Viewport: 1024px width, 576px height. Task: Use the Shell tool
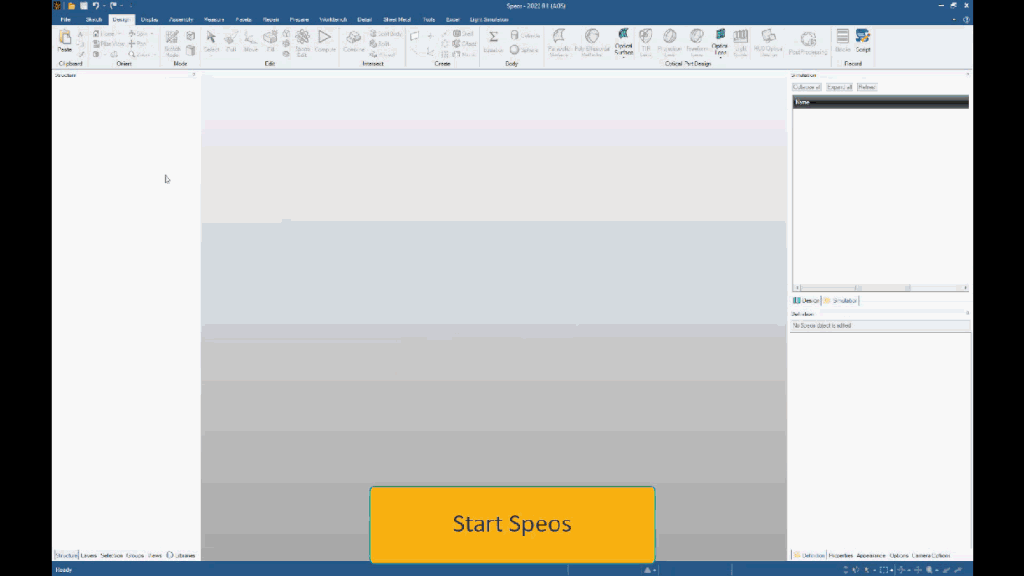coord(465,33)
